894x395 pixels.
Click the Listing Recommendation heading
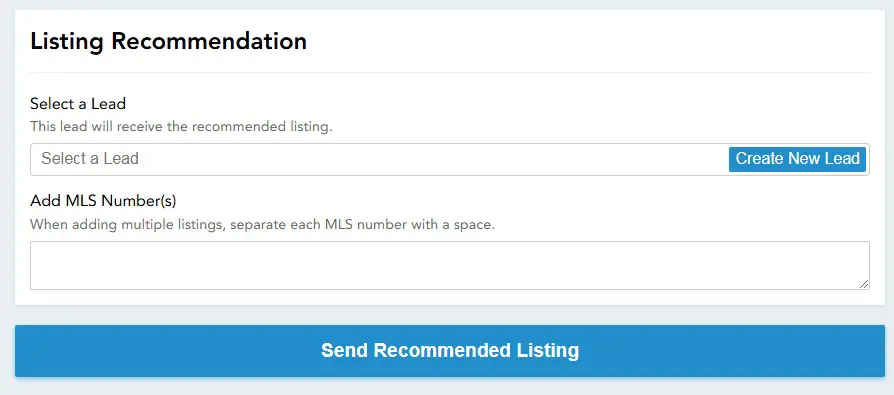click(x=168, y=42)
